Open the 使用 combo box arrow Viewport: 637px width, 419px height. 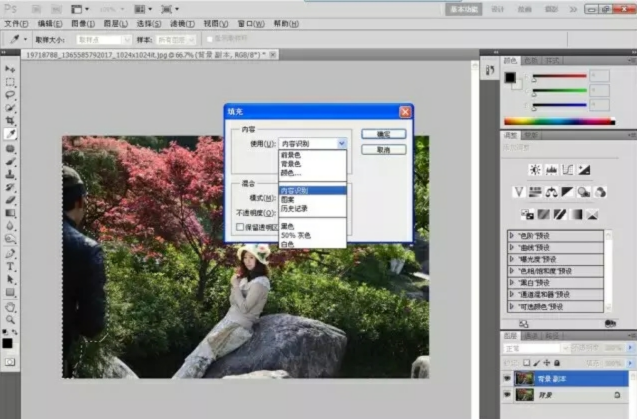pyautogui.click(x=342, y=143)
